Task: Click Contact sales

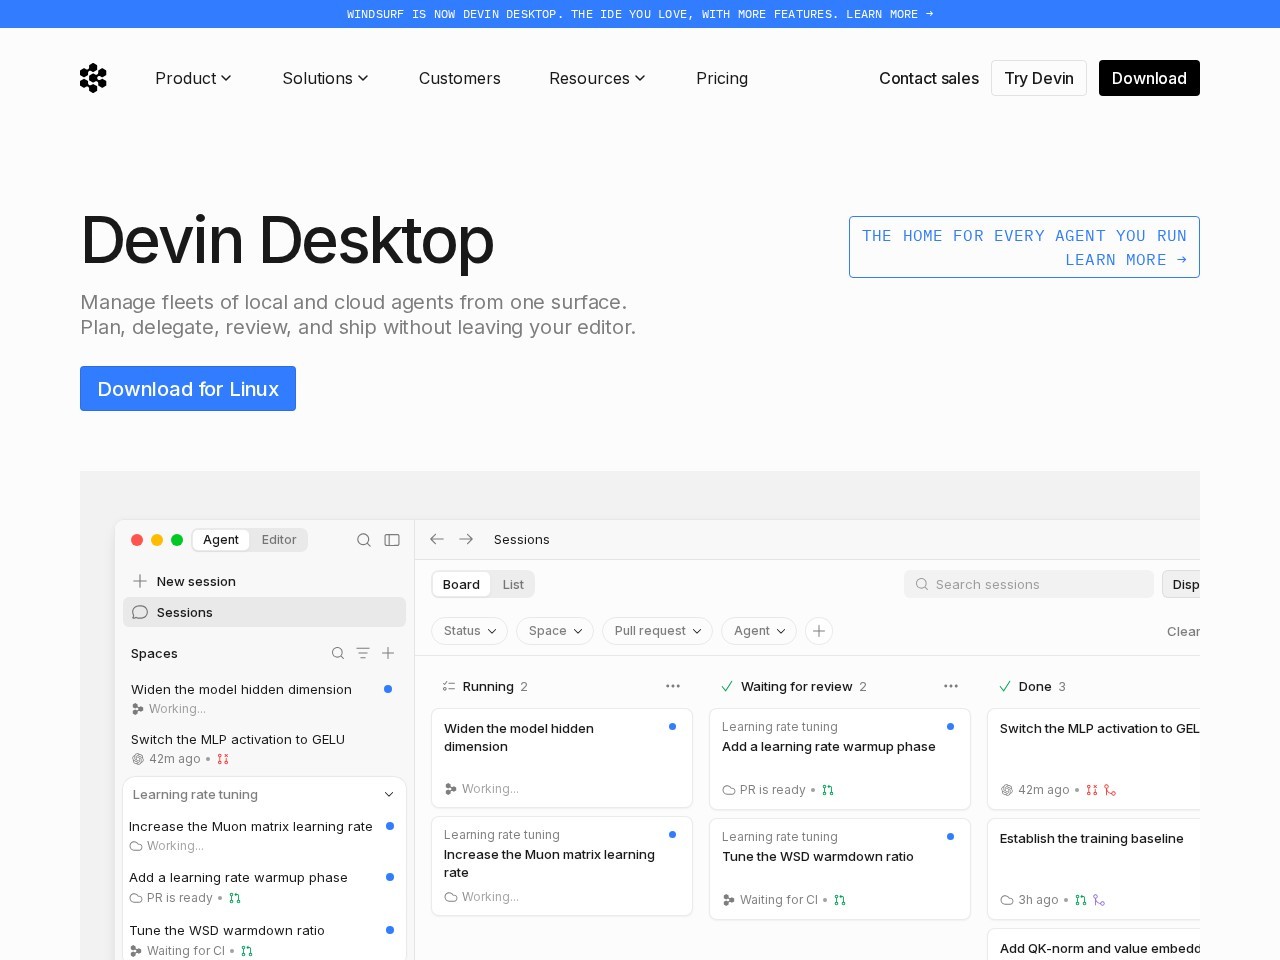Action: pos(929,78)
